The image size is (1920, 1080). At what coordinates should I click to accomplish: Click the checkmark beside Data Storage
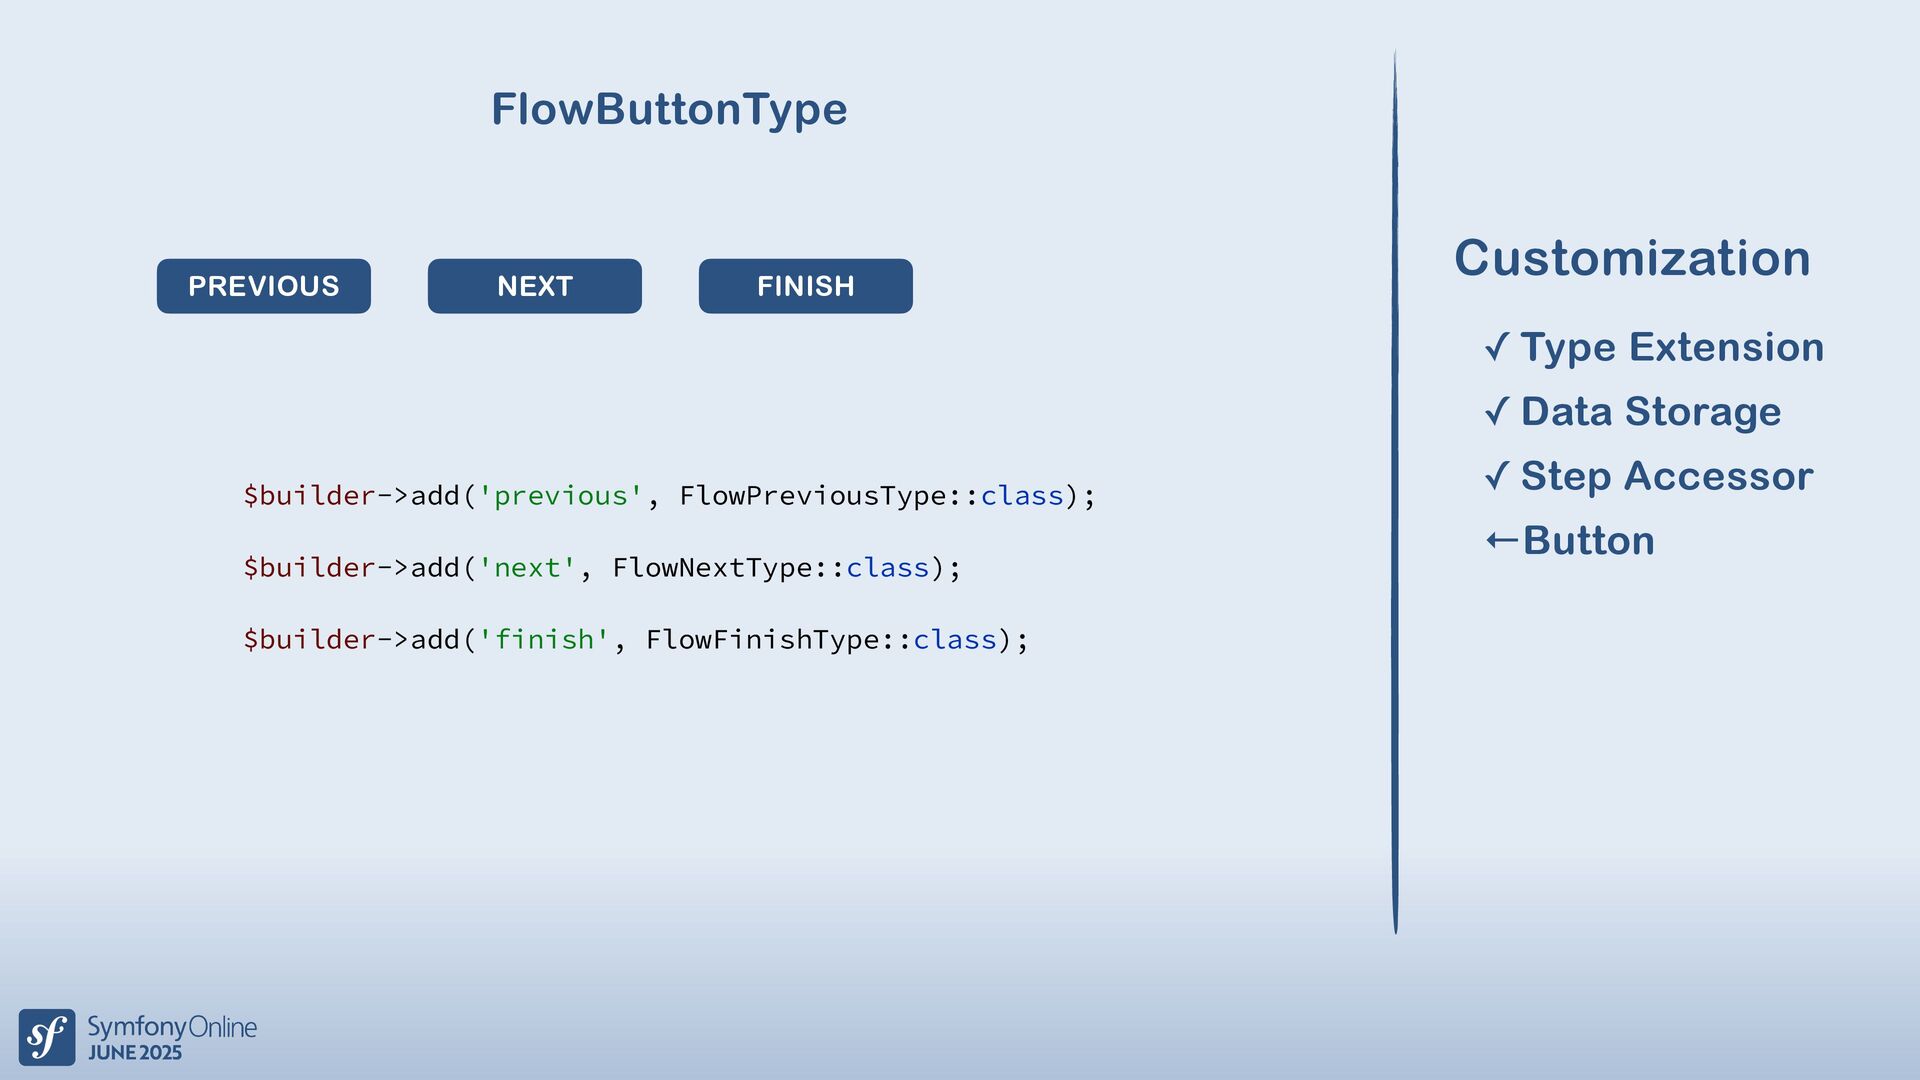point(1496,411)
